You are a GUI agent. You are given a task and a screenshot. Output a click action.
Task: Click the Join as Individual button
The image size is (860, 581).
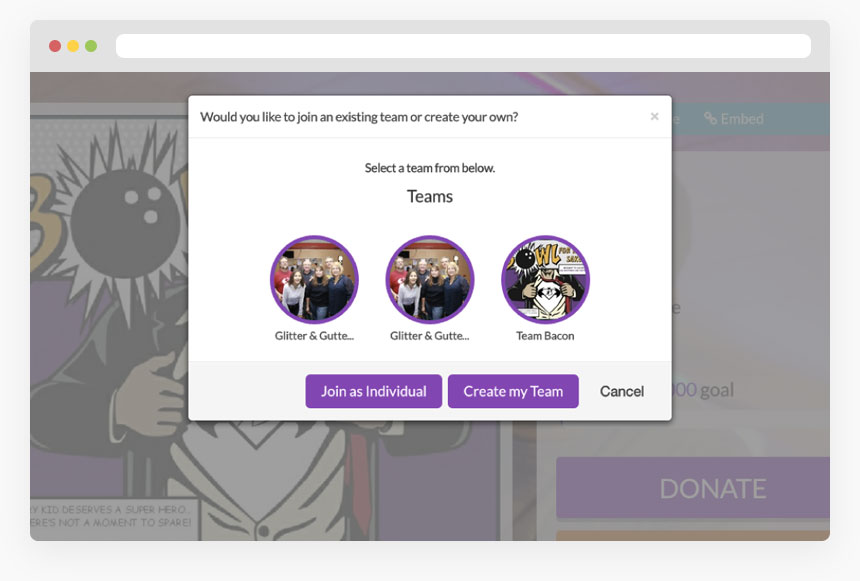[x=374, y=391]
